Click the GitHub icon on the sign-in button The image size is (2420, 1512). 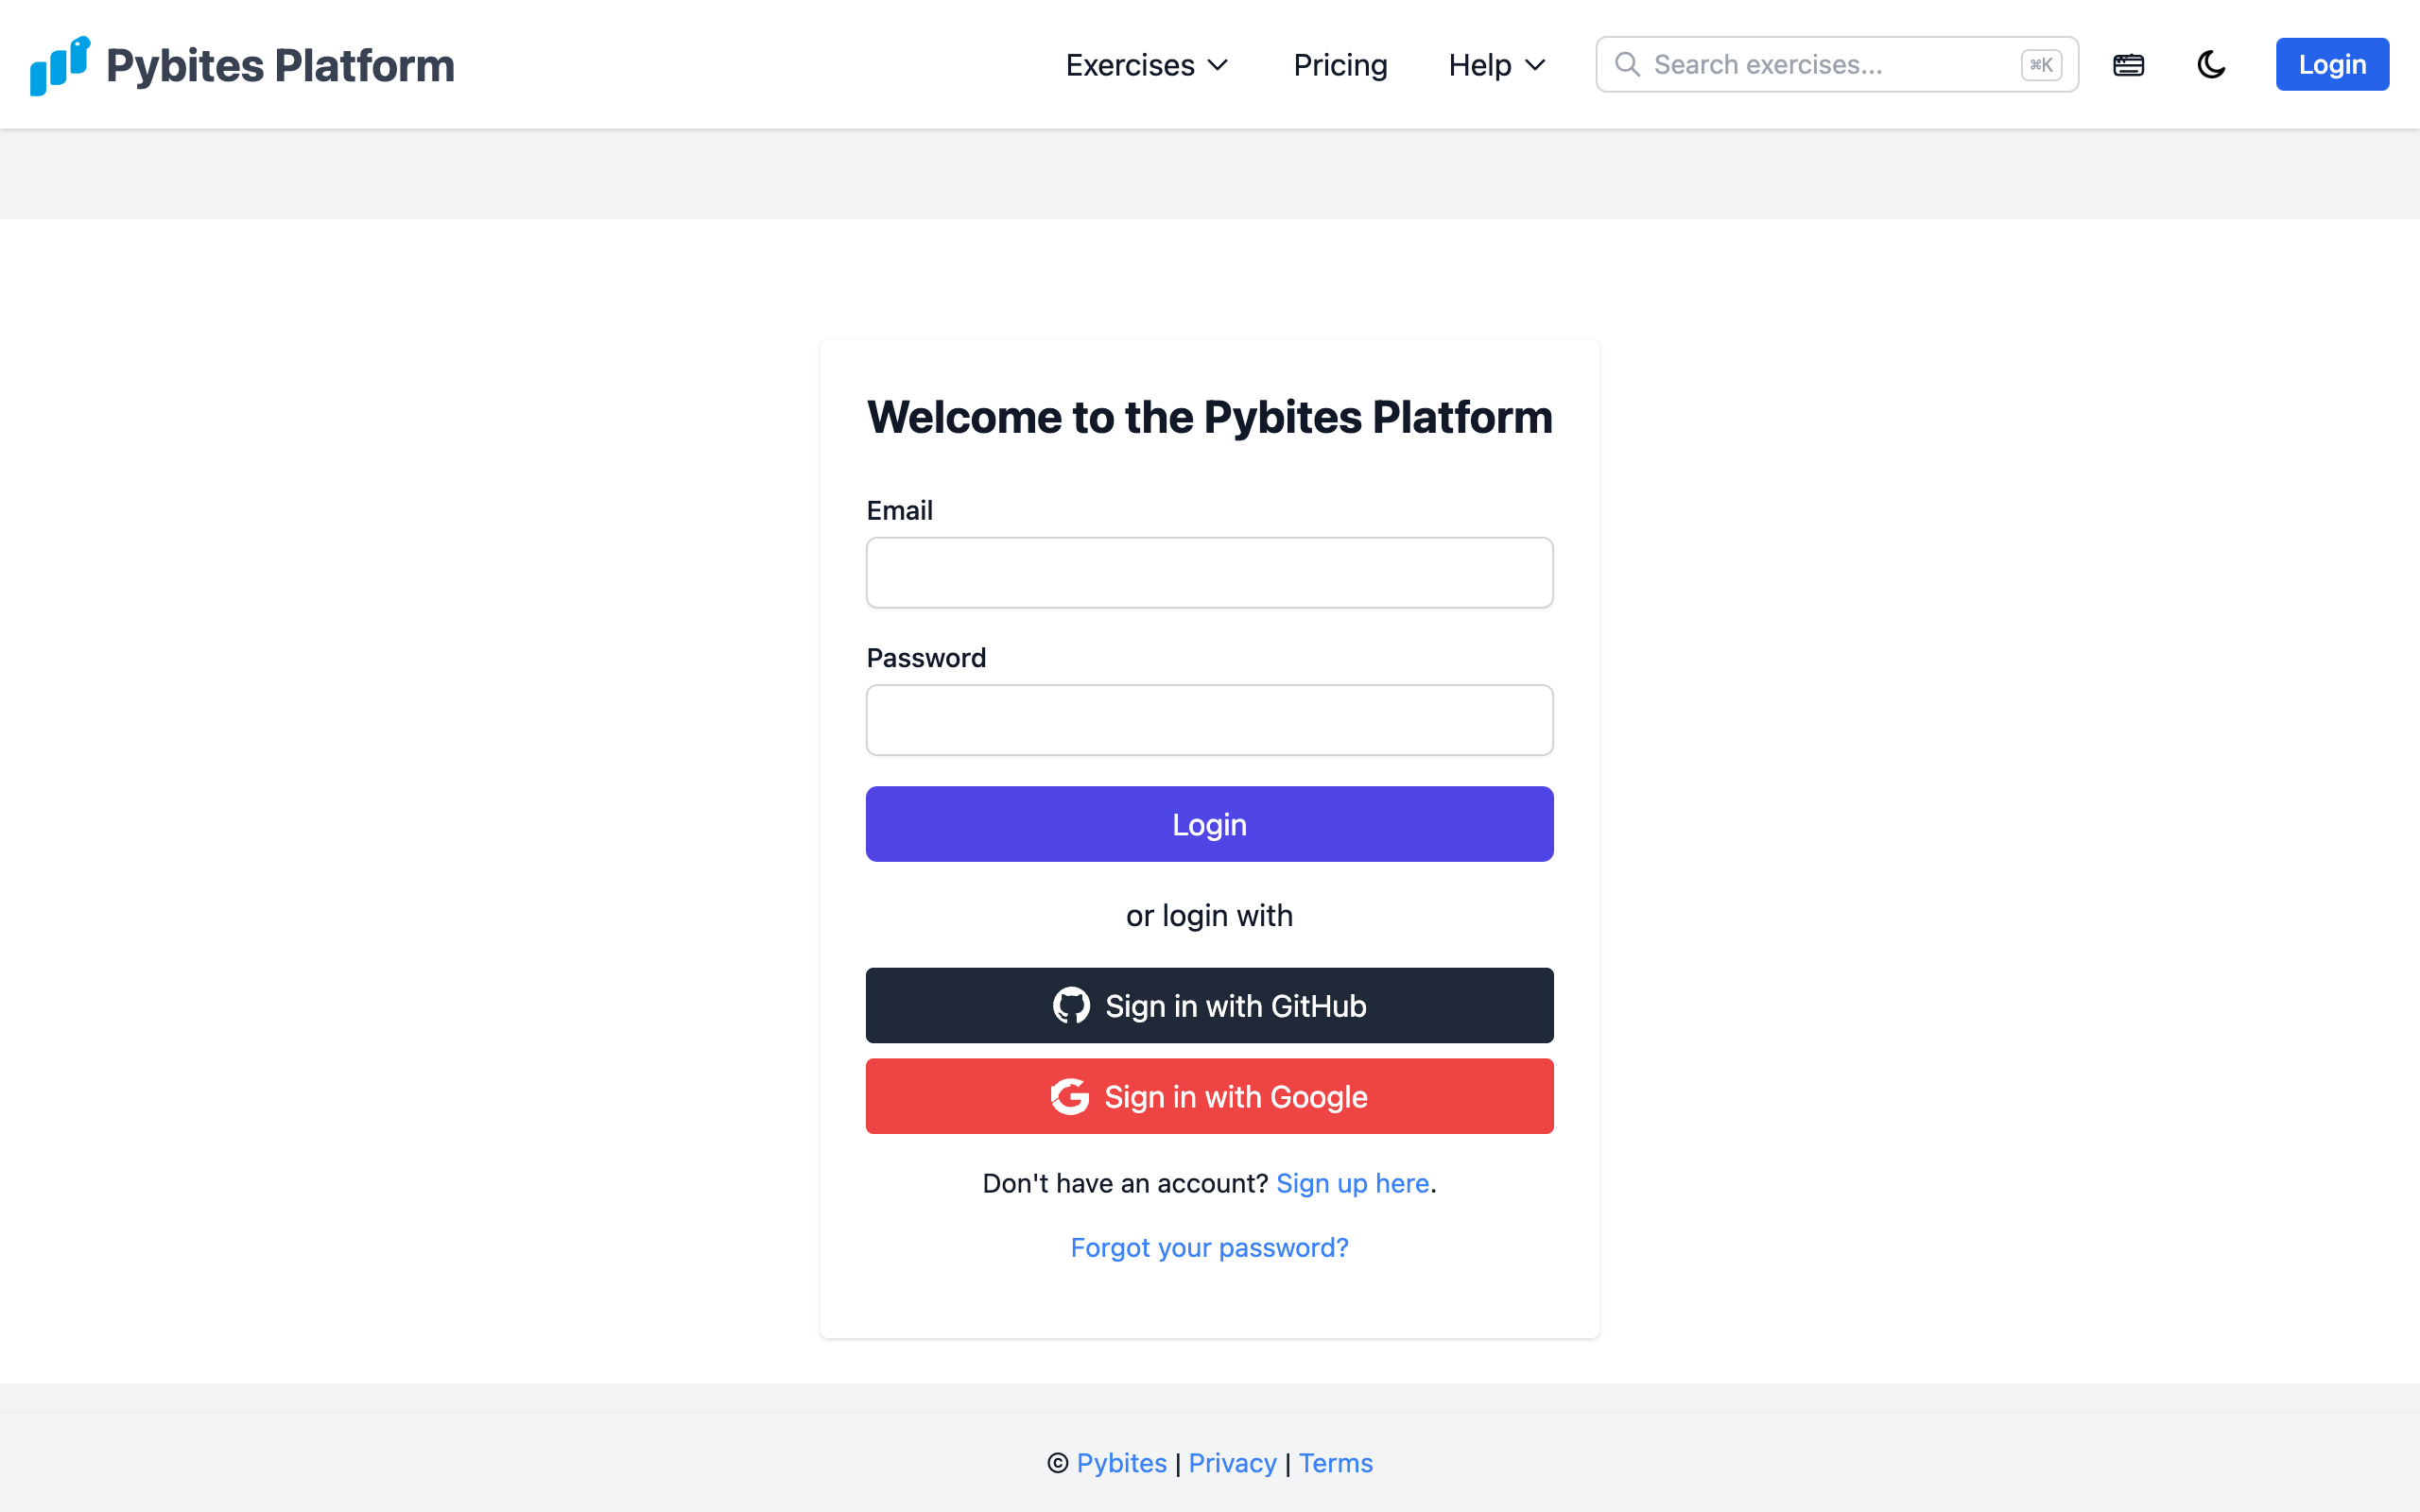tap(1071, 1005)
